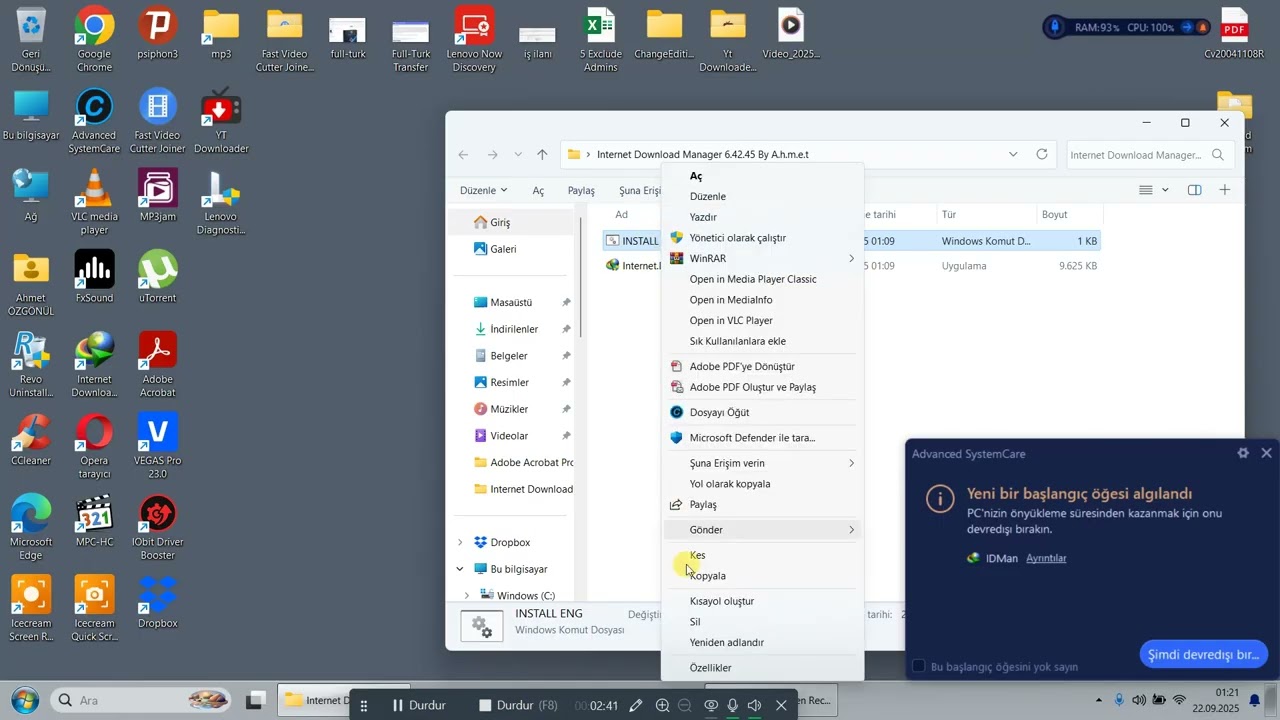Toggle recorder microphone icon
The width and height of the screenshot is (1280, 720).
[x=733, y=705]
